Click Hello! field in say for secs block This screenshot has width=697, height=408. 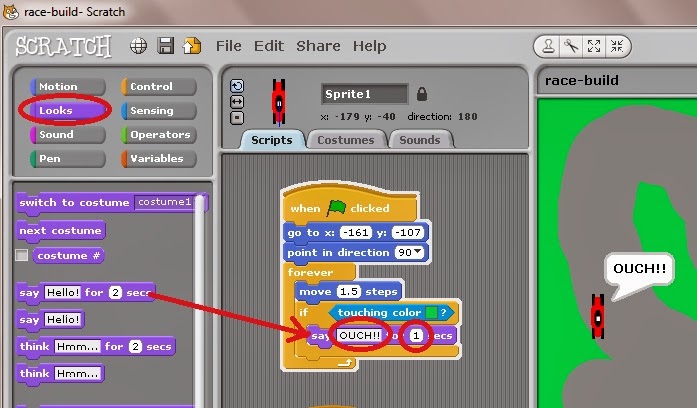pyautogui.click(x=63, y=292)
